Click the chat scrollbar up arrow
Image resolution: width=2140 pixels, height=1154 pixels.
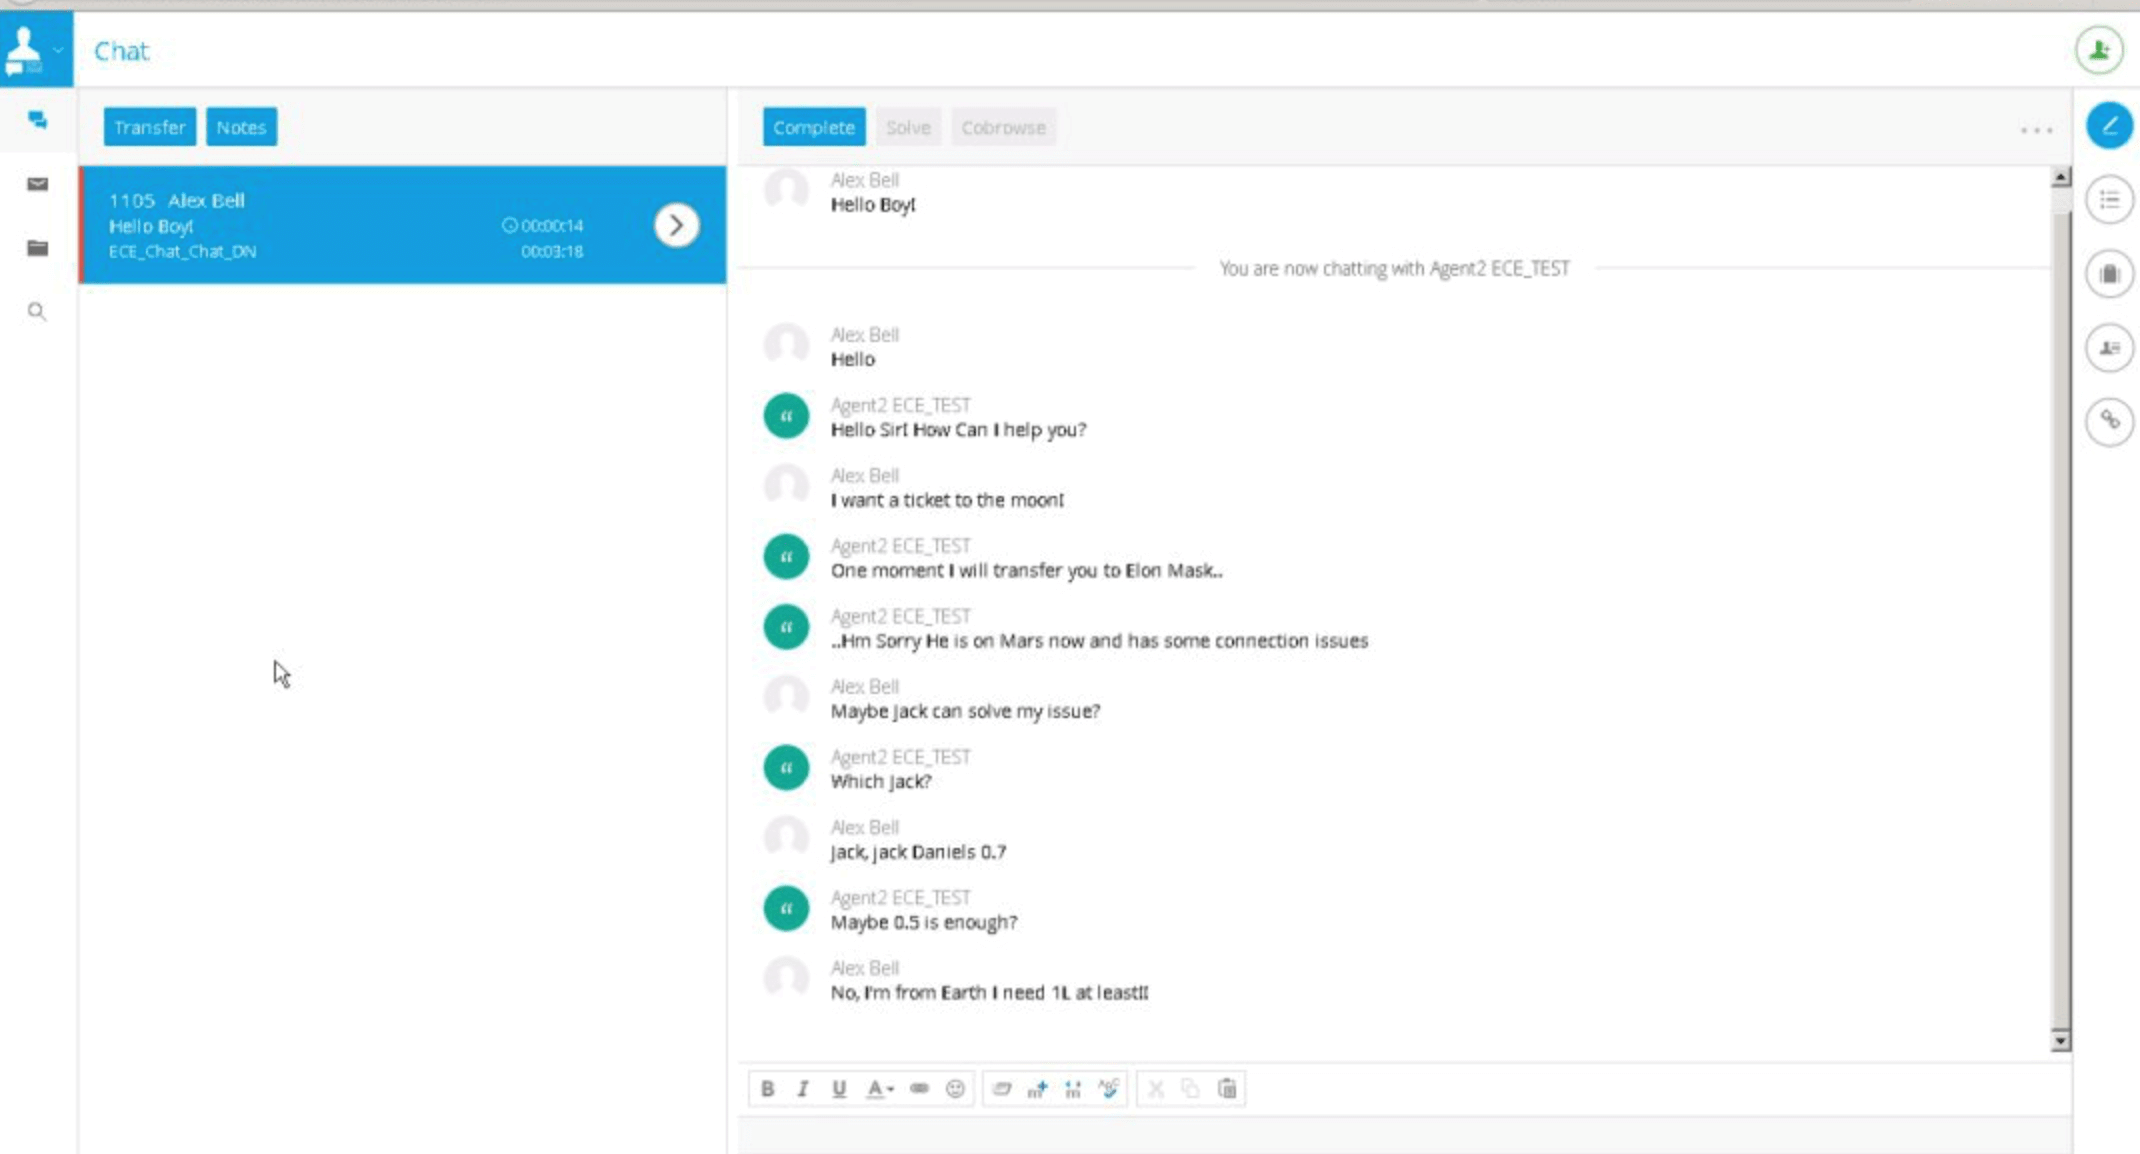pyautogui.click(x=2060, y=178)
